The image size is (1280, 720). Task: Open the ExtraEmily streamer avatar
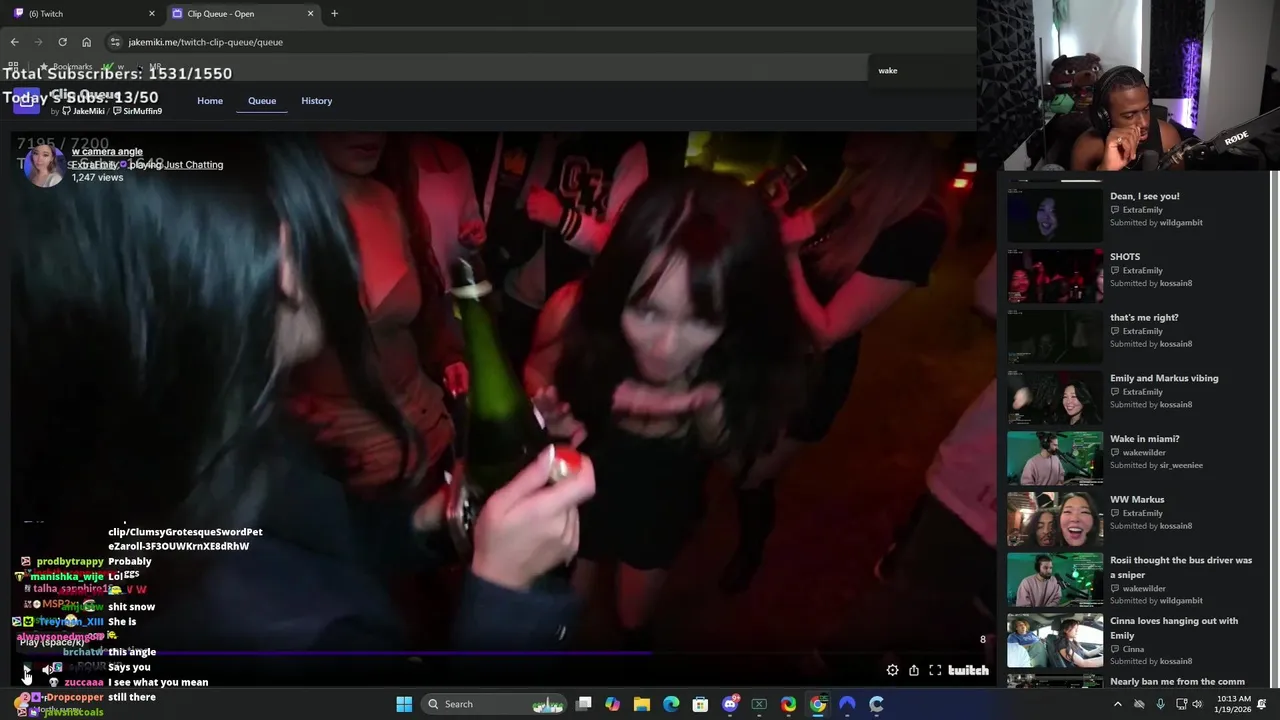click(x=44, y=165)
